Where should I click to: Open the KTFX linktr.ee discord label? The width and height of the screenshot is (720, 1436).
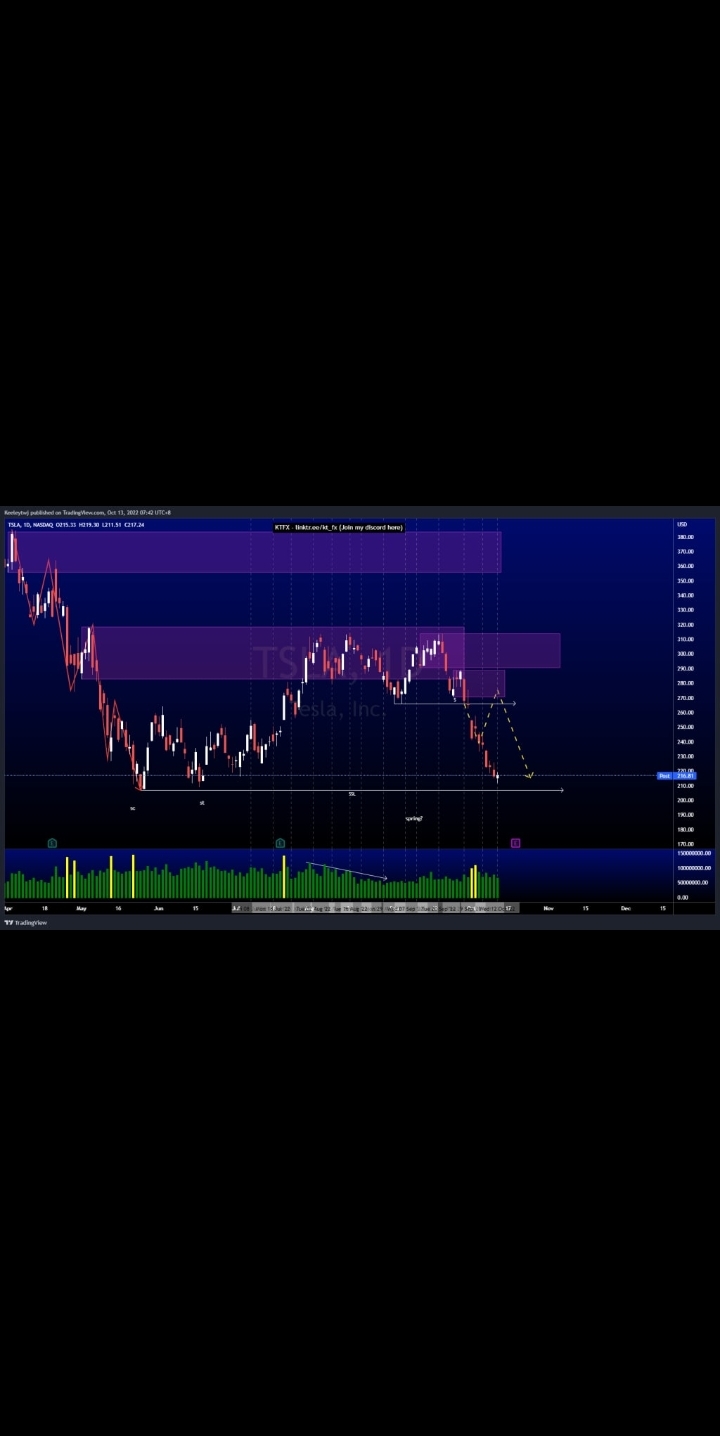pyautogui.click(x=339, y=527)
